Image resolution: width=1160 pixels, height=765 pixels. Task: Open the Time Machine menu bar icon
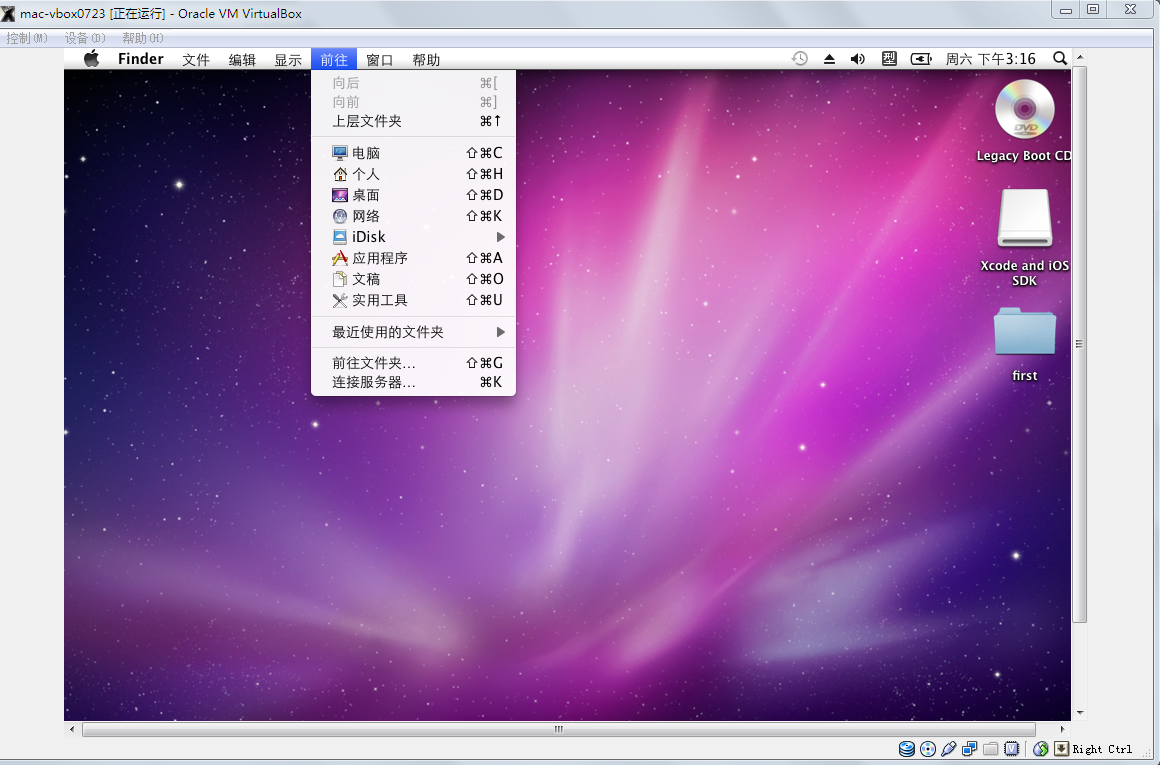[x=800, y=58]
